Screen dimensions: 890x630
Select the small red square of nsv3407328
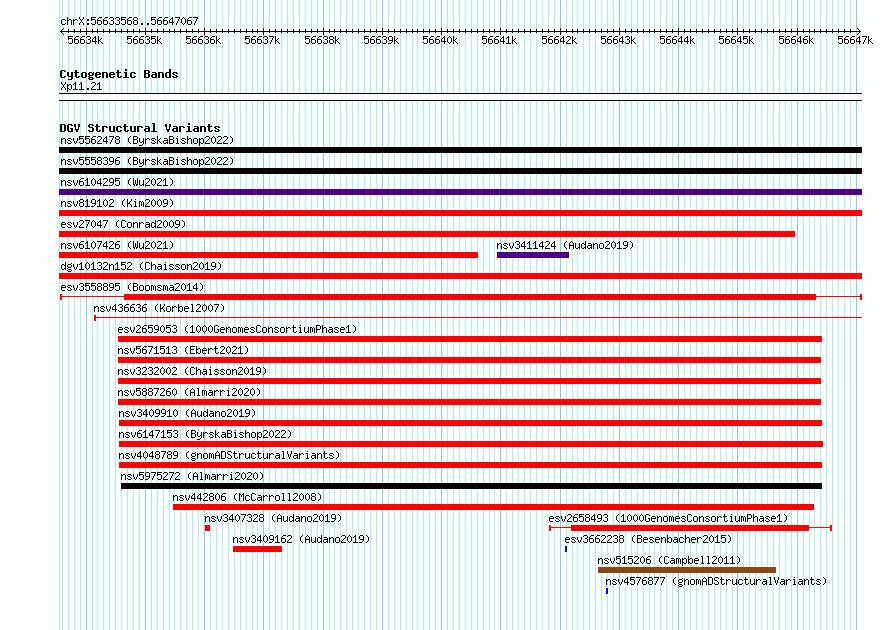pos(208,528)
